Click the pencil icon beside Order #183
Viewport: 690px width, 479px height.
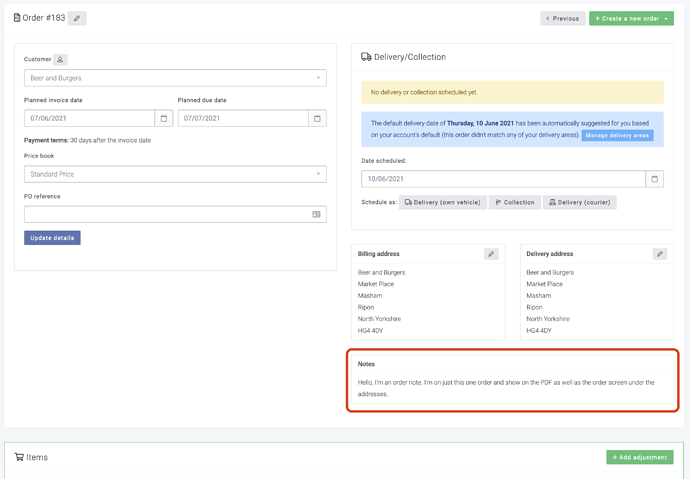77,18
